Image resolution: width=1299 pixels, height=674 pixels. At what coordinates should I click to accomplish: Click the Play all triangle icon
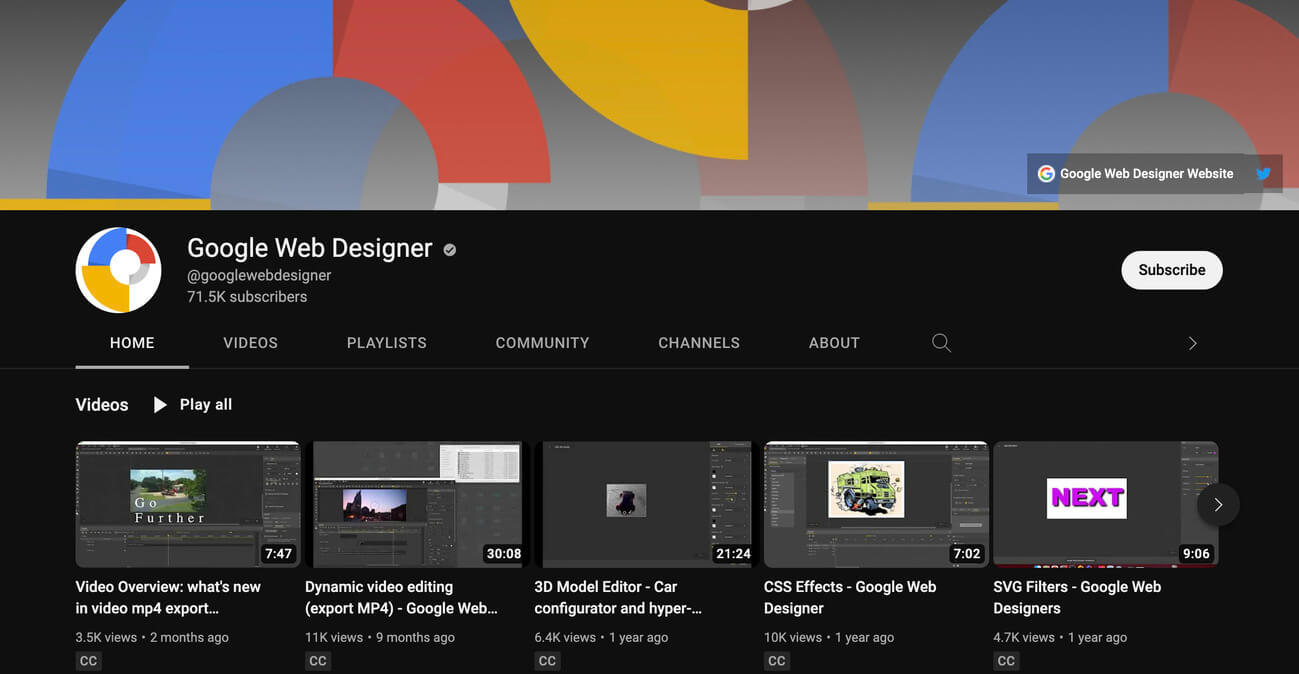click(160, 405)
